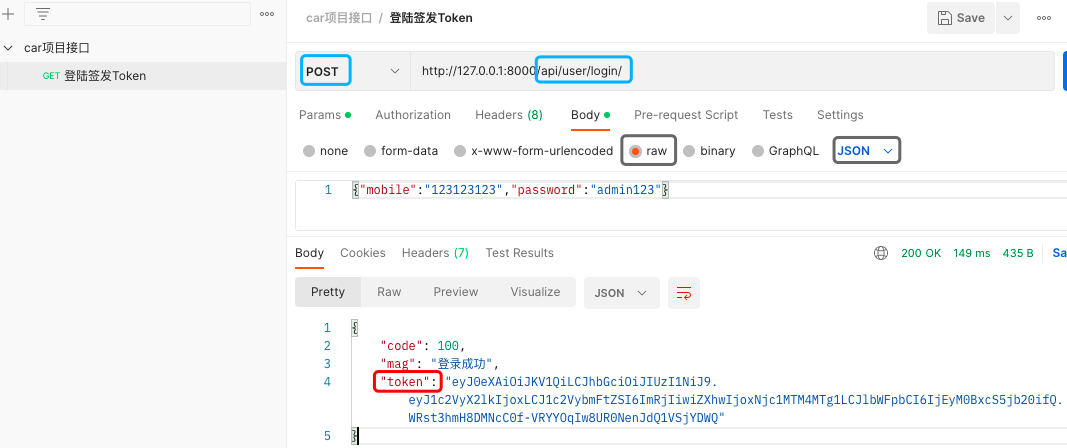
Task: Open the request header more-options menu
Action: click(1044, 18)
